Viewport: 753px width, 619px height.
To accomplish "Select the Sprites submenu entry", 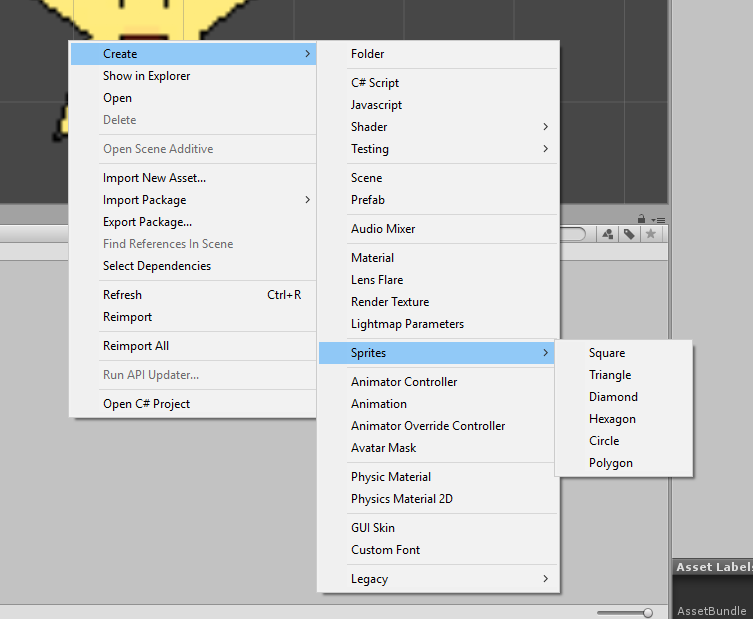I will point(438,353).
